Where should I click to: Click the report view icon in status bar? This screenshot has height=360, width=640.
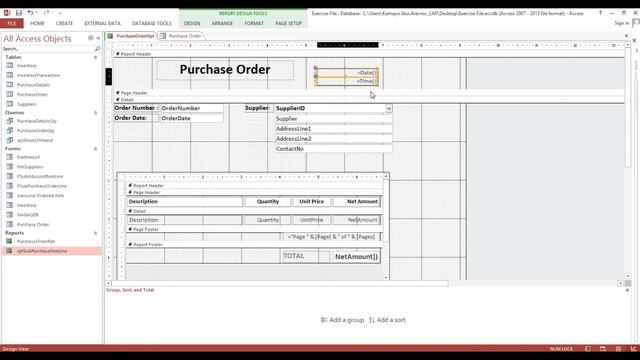pos(588,349)
